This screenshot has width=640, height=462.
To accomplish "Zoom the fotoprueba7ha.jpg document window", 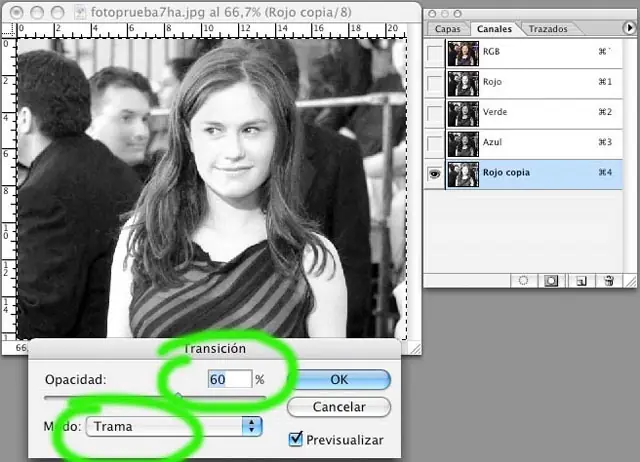I will coord(58,13).
